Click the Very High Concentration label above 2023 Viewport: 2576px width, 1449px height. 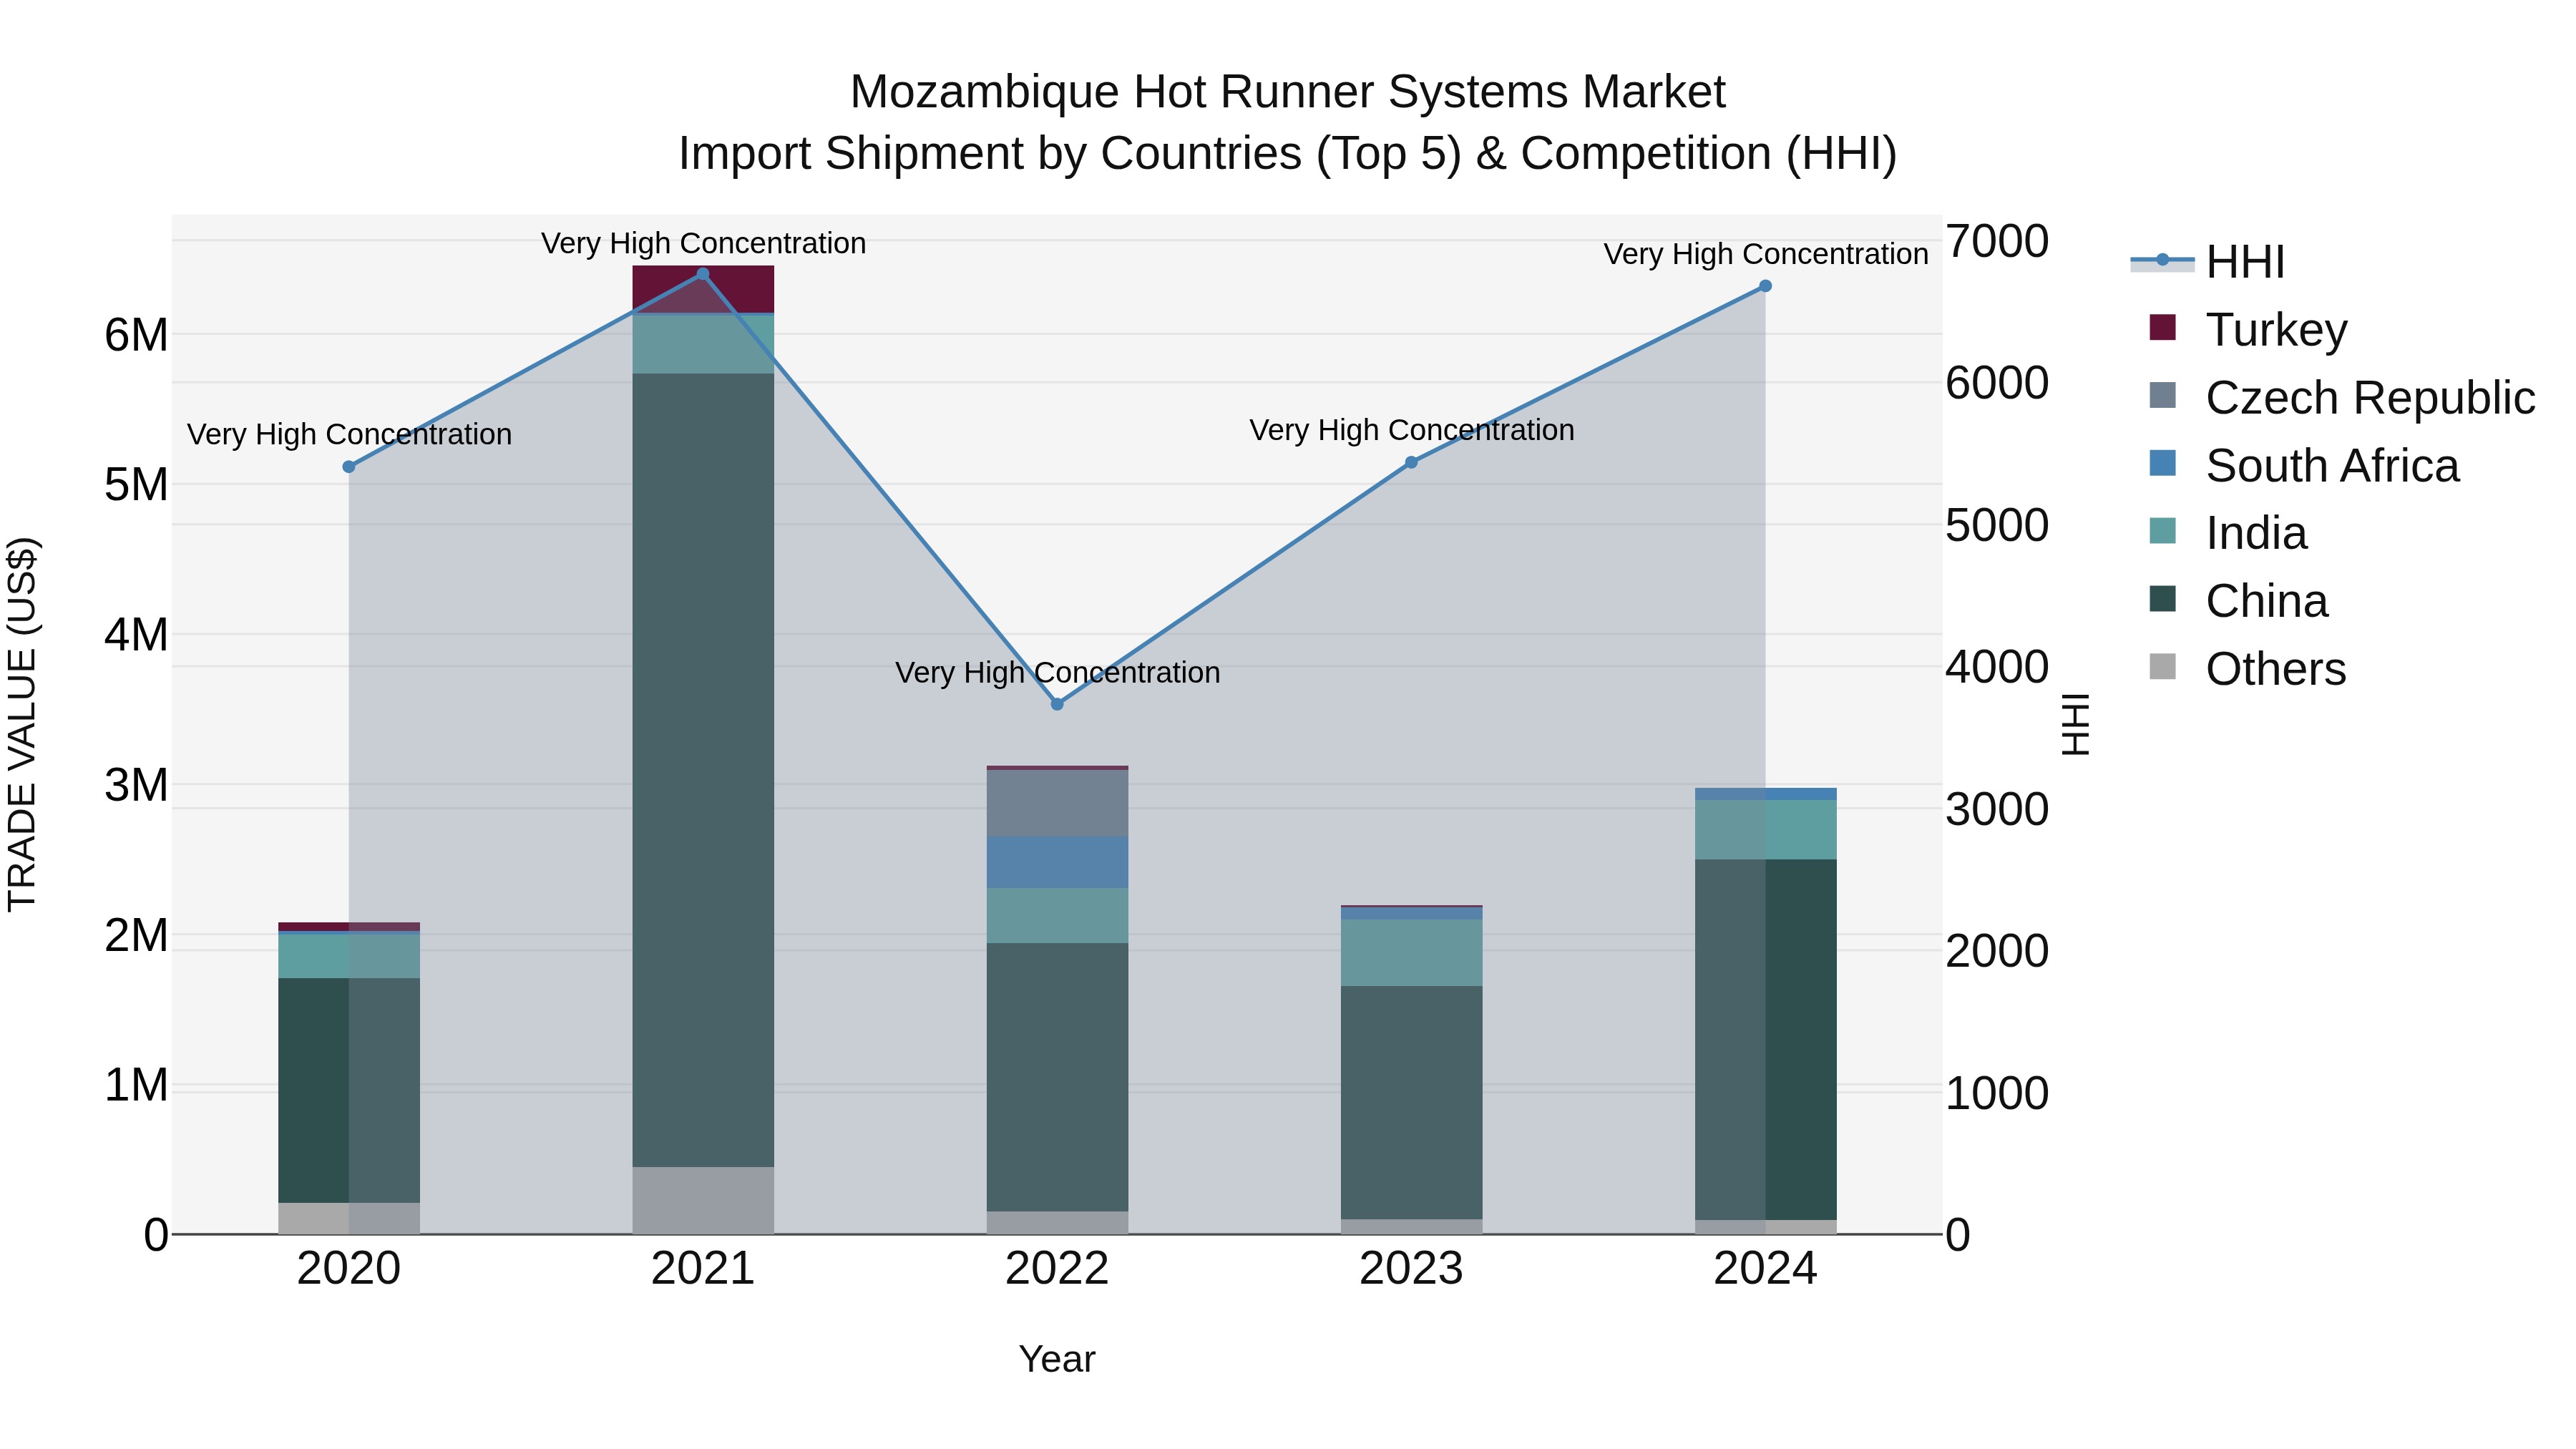click(1411, 430)
